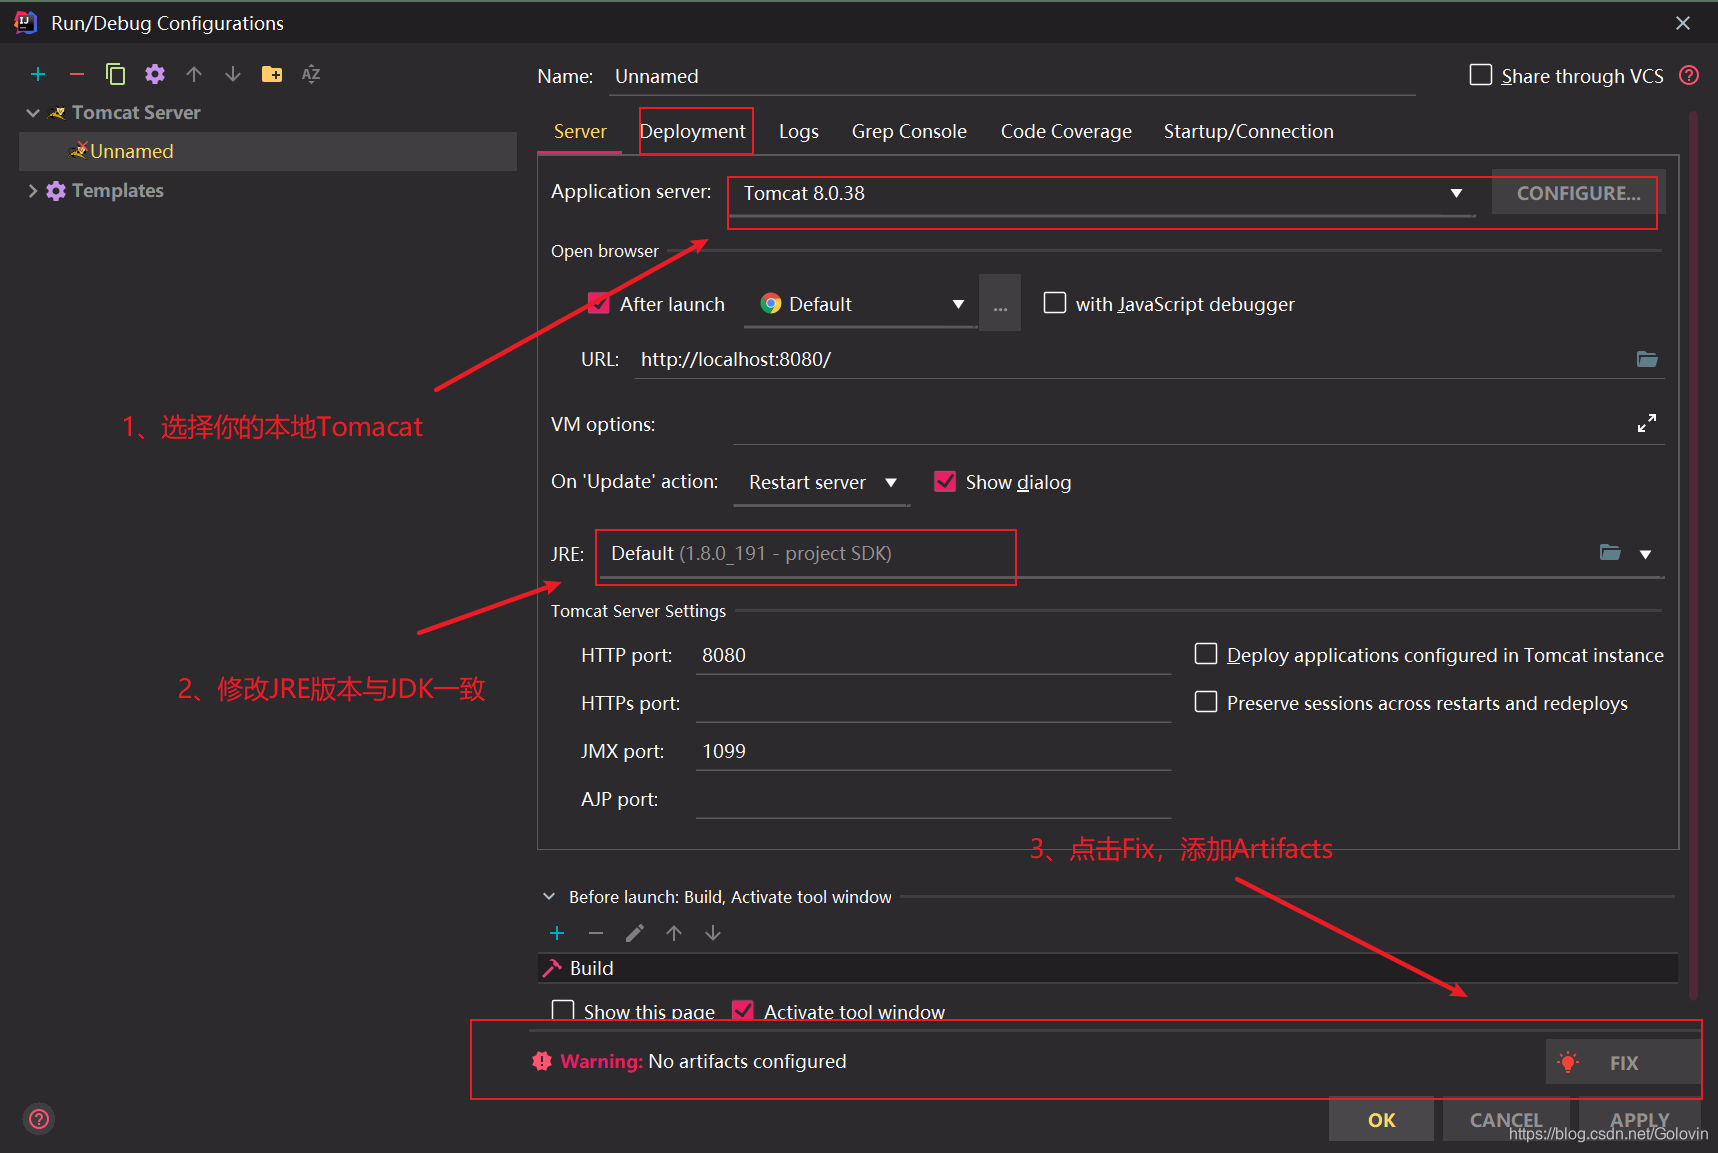1718x1153 pixels.
Task: Click the VM options field
Action: click(1180, 424)
